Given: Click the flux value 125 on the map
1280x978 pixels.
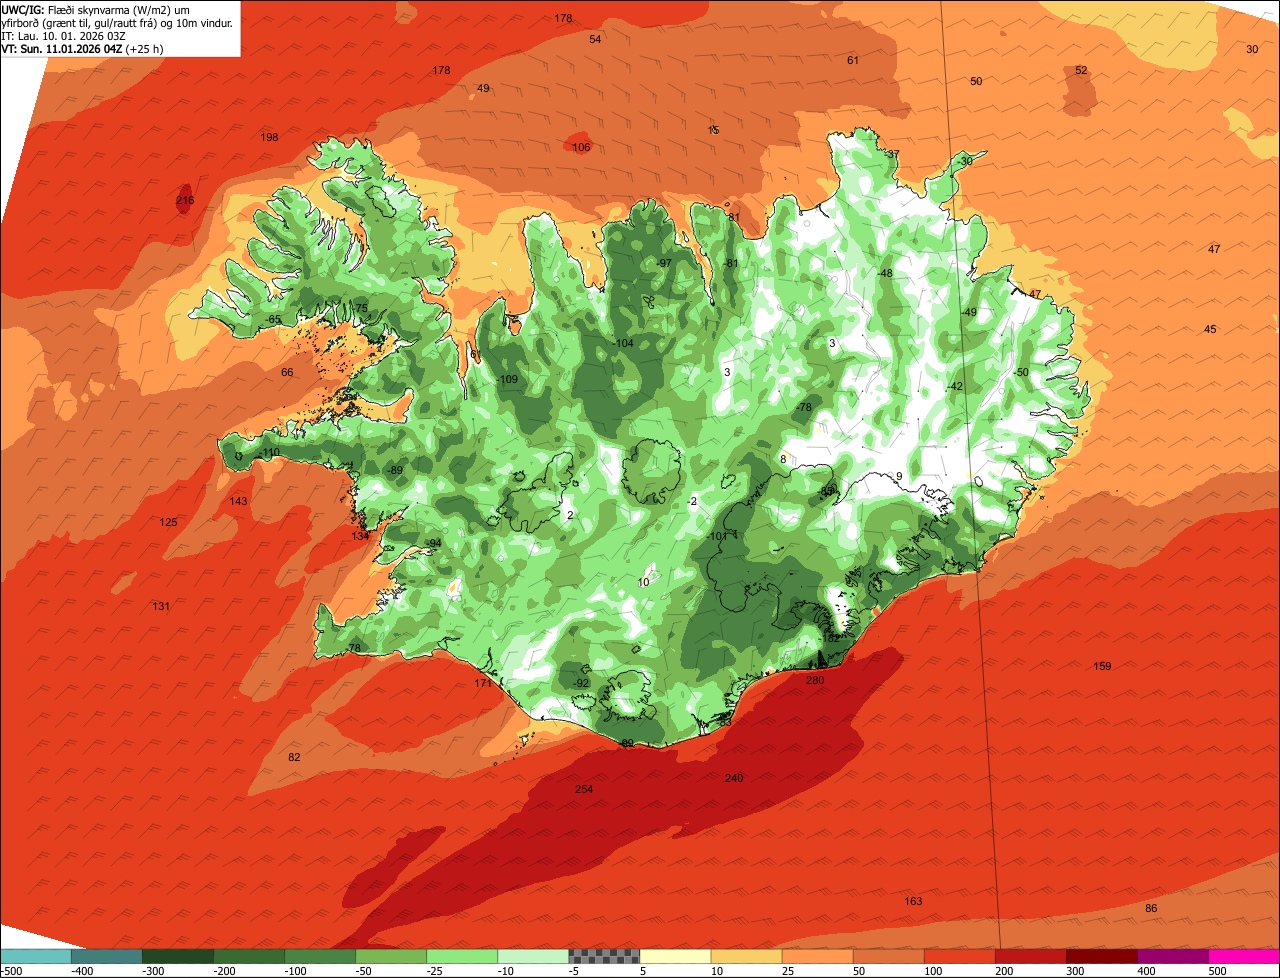Looking at the screenshot, I should tap(168, 522).
